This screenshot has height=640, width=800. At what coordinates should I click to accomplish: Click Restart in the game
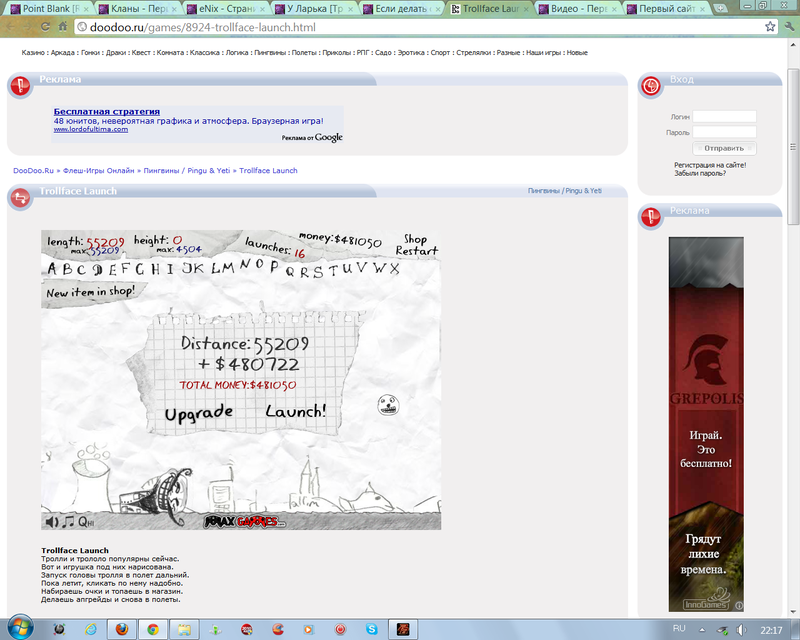point(417,251)
